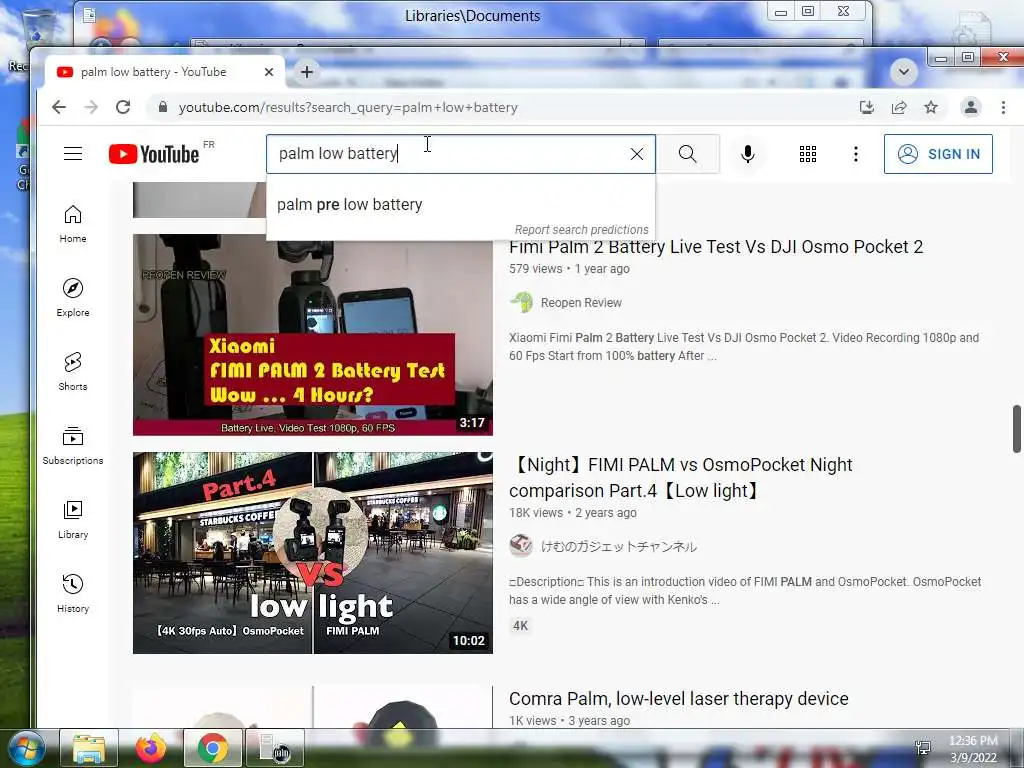1024x768 pixels.
Task: Open Fimi Palm 2 Battery Live Test title
Action: coord(716,247)
